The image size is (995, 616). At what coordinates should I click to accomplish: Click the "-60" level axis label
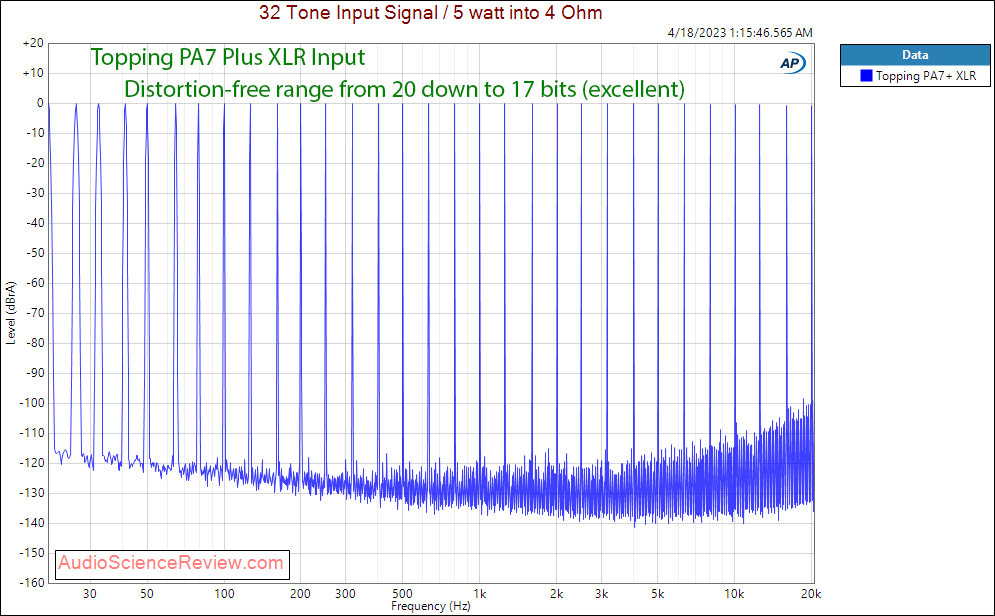tap(34, 283)
